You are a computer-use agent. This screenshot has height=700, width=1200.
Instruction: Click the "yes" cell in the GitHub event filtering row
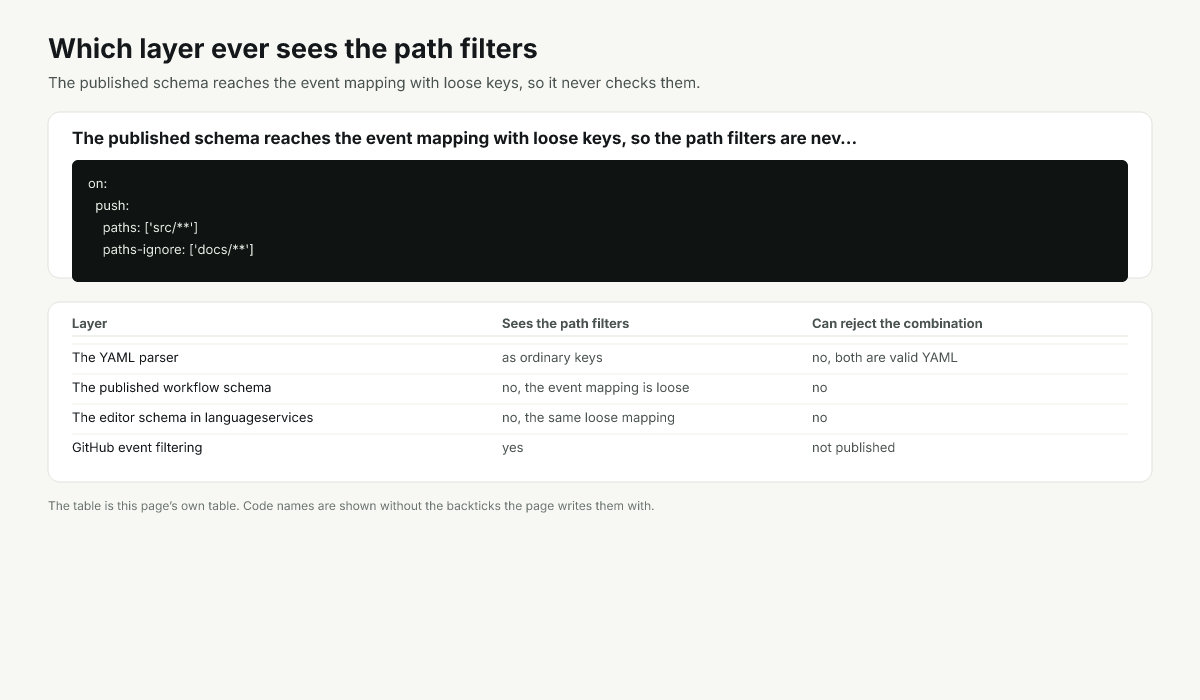(512, 448)
